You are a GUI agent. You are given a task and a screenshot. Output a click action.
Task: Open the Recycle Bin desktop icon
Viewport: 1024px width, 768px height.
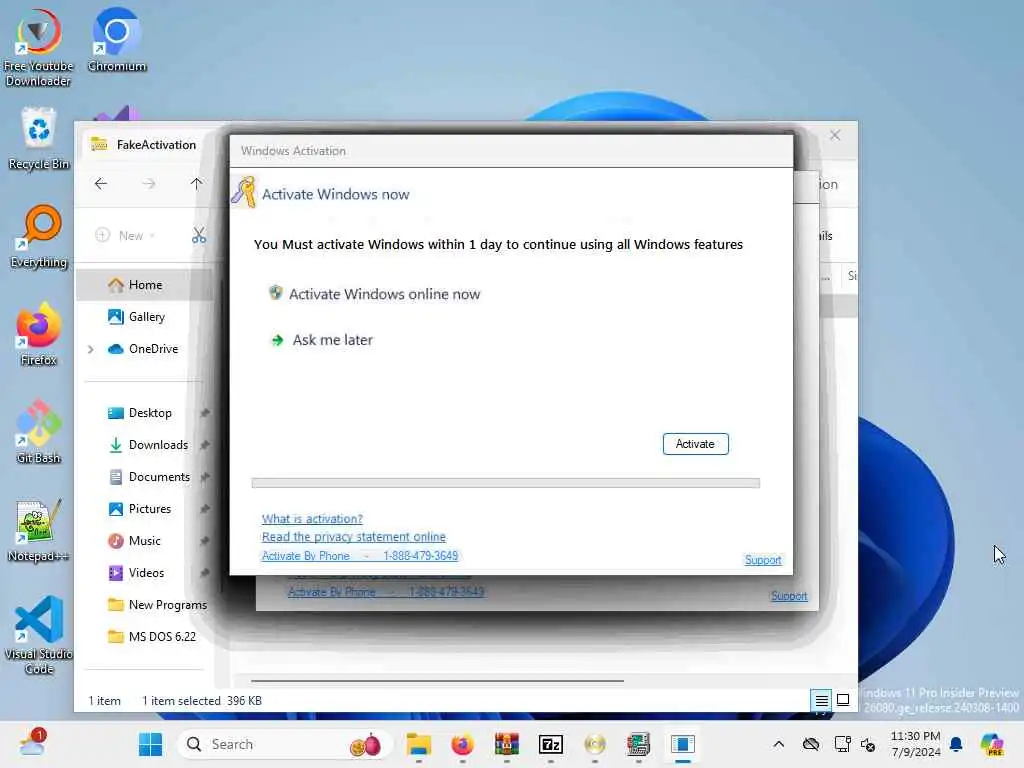[39, 138]
